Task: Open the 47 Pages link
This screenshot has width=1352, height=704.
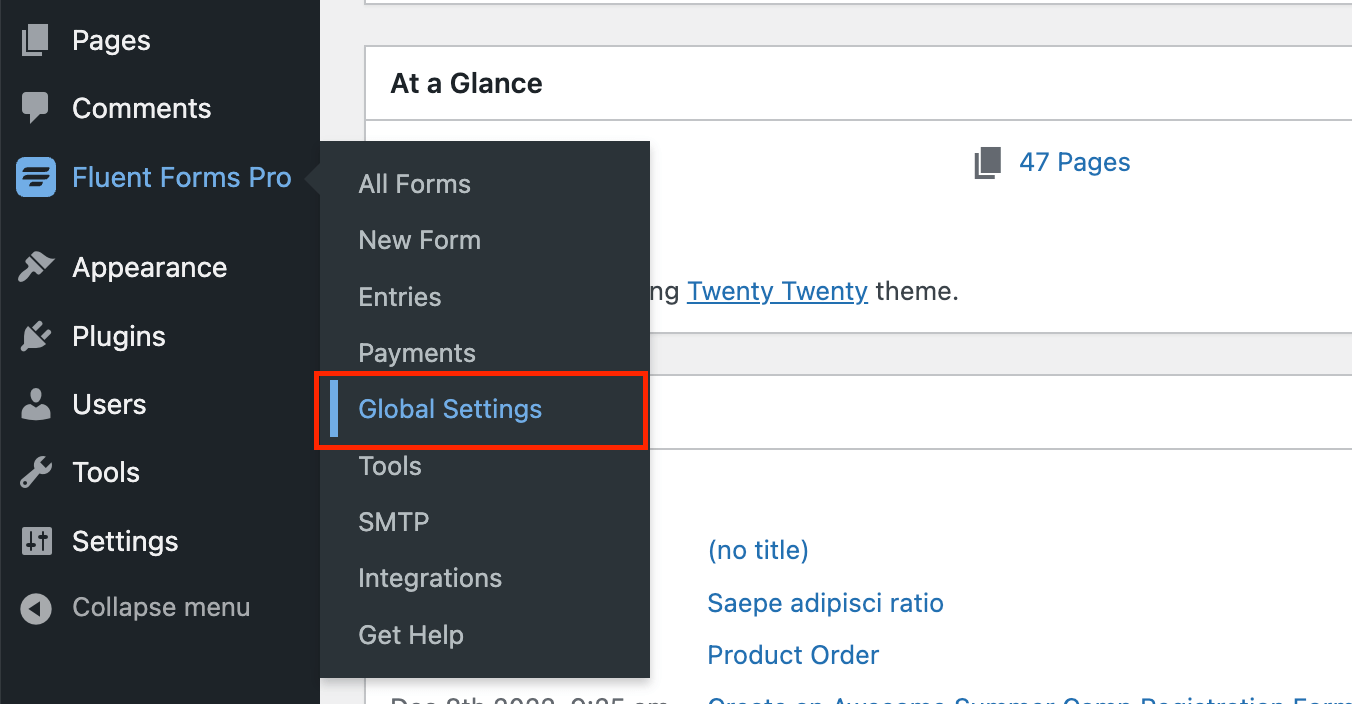Action: (1075, 163)
